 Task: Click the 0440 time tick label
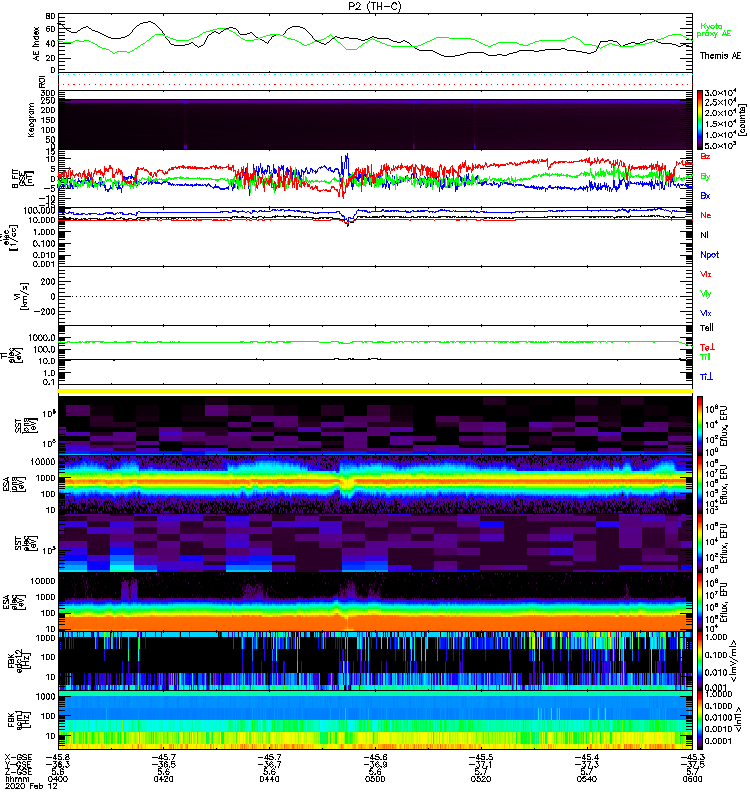pyautogui.click(x=269, y=779)
